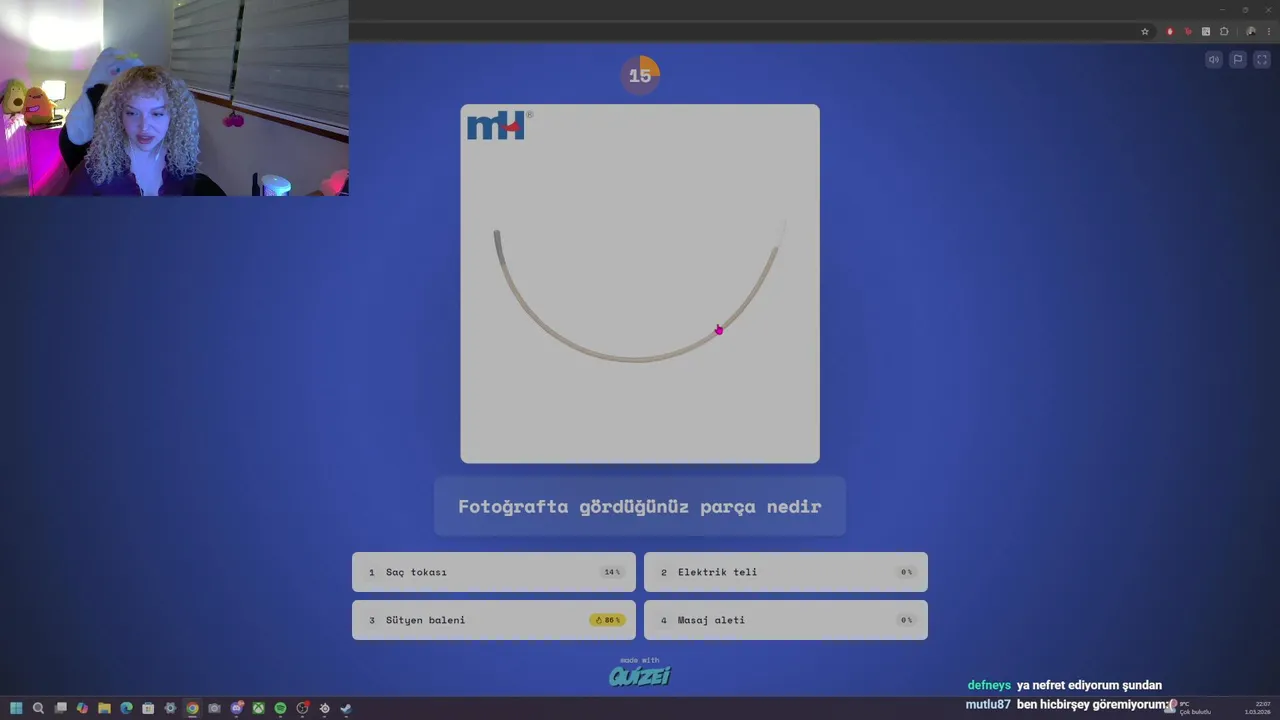Open the grey square browser extension
The image size is (1280, 720).
1206,32
